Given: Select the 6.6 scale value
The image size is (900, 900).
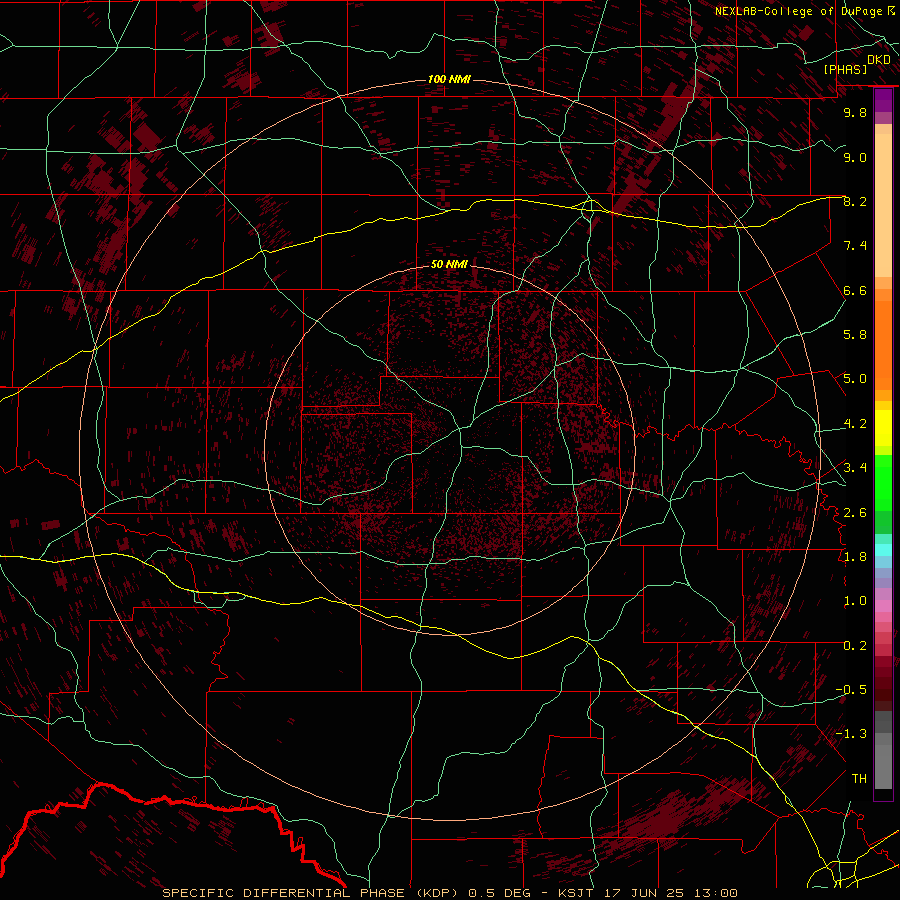Looking at the screenshot, I should point(855,290).
